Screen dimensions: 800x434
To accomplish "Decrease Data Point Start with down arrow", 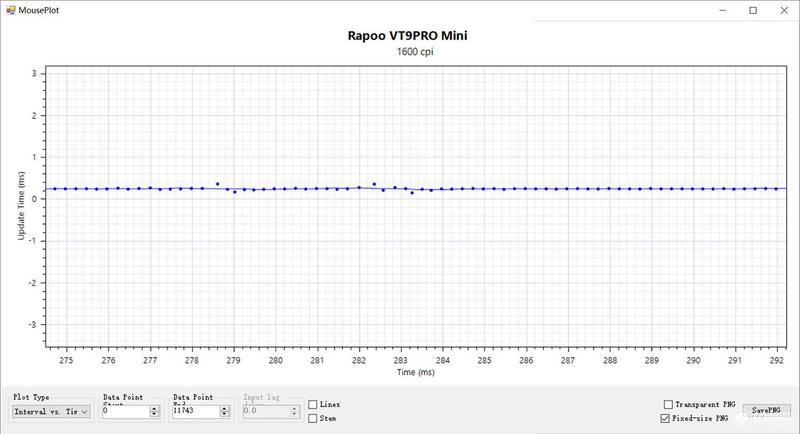I will tap(155, 414).
